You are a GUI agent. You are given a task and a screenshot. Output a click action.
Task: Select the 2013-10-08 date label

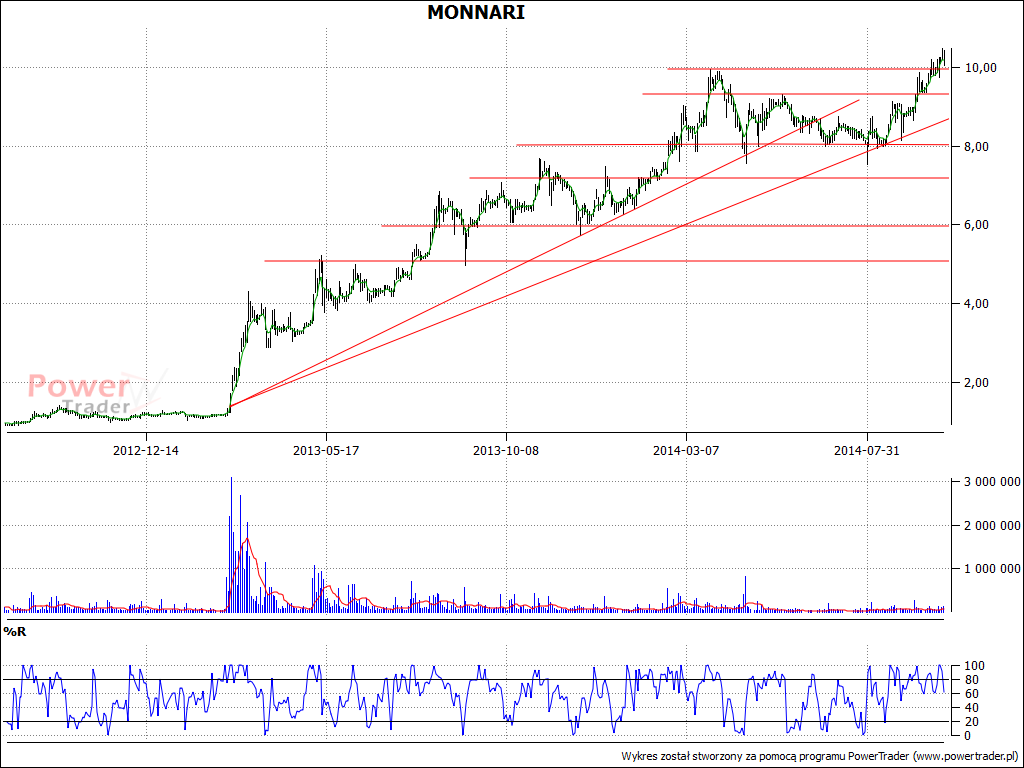(x=506, y=451)
